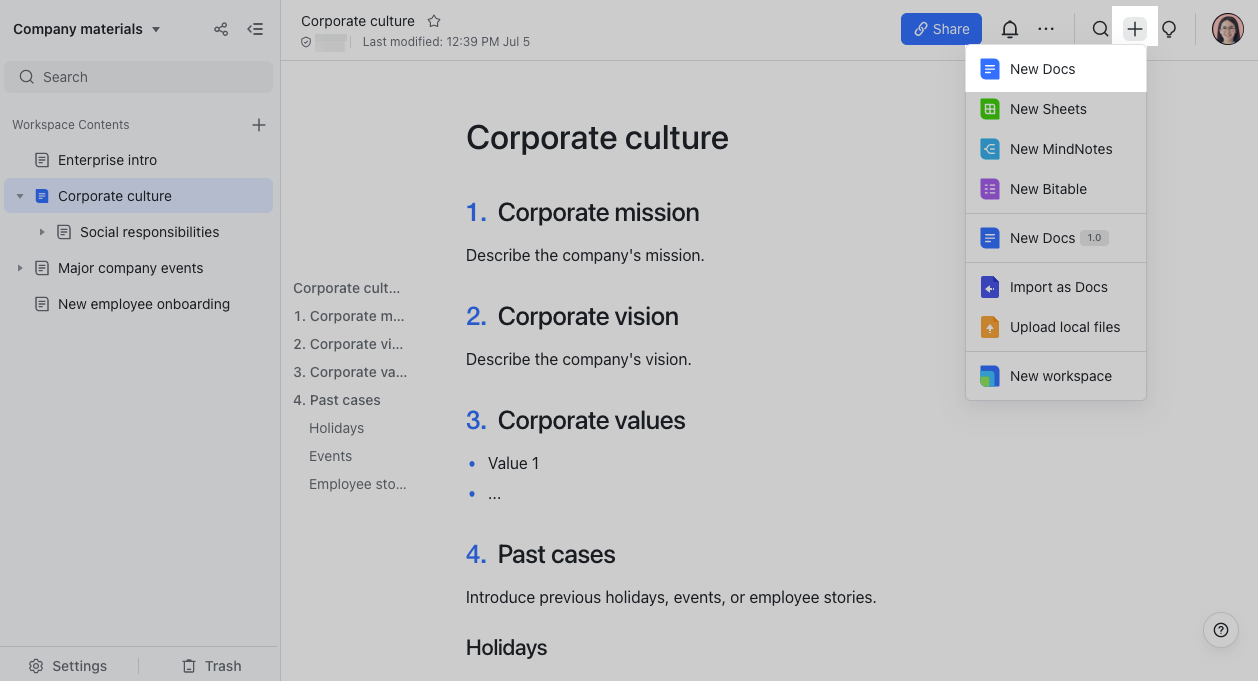
Task: Open the help question mark button
Action: (x=1220, y=630)
